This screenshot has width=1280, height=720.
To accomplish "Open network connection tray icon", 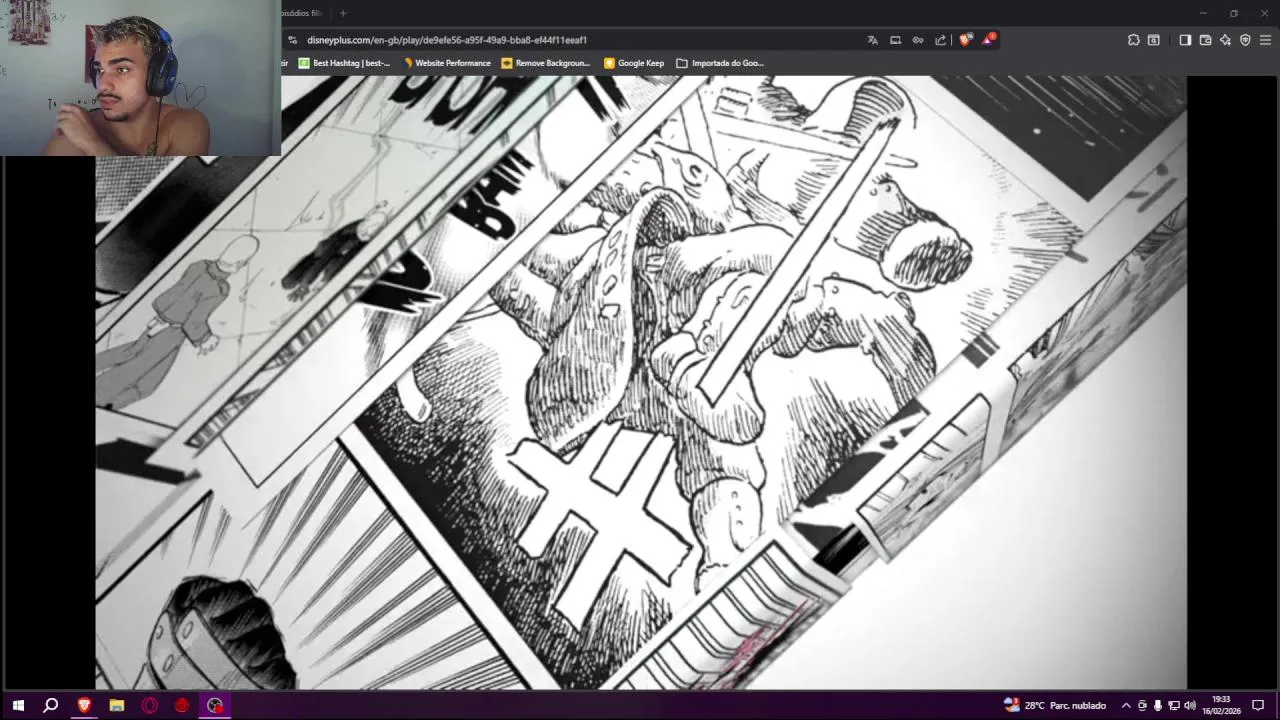I will pyautogui.click(x=1174, y=705).
